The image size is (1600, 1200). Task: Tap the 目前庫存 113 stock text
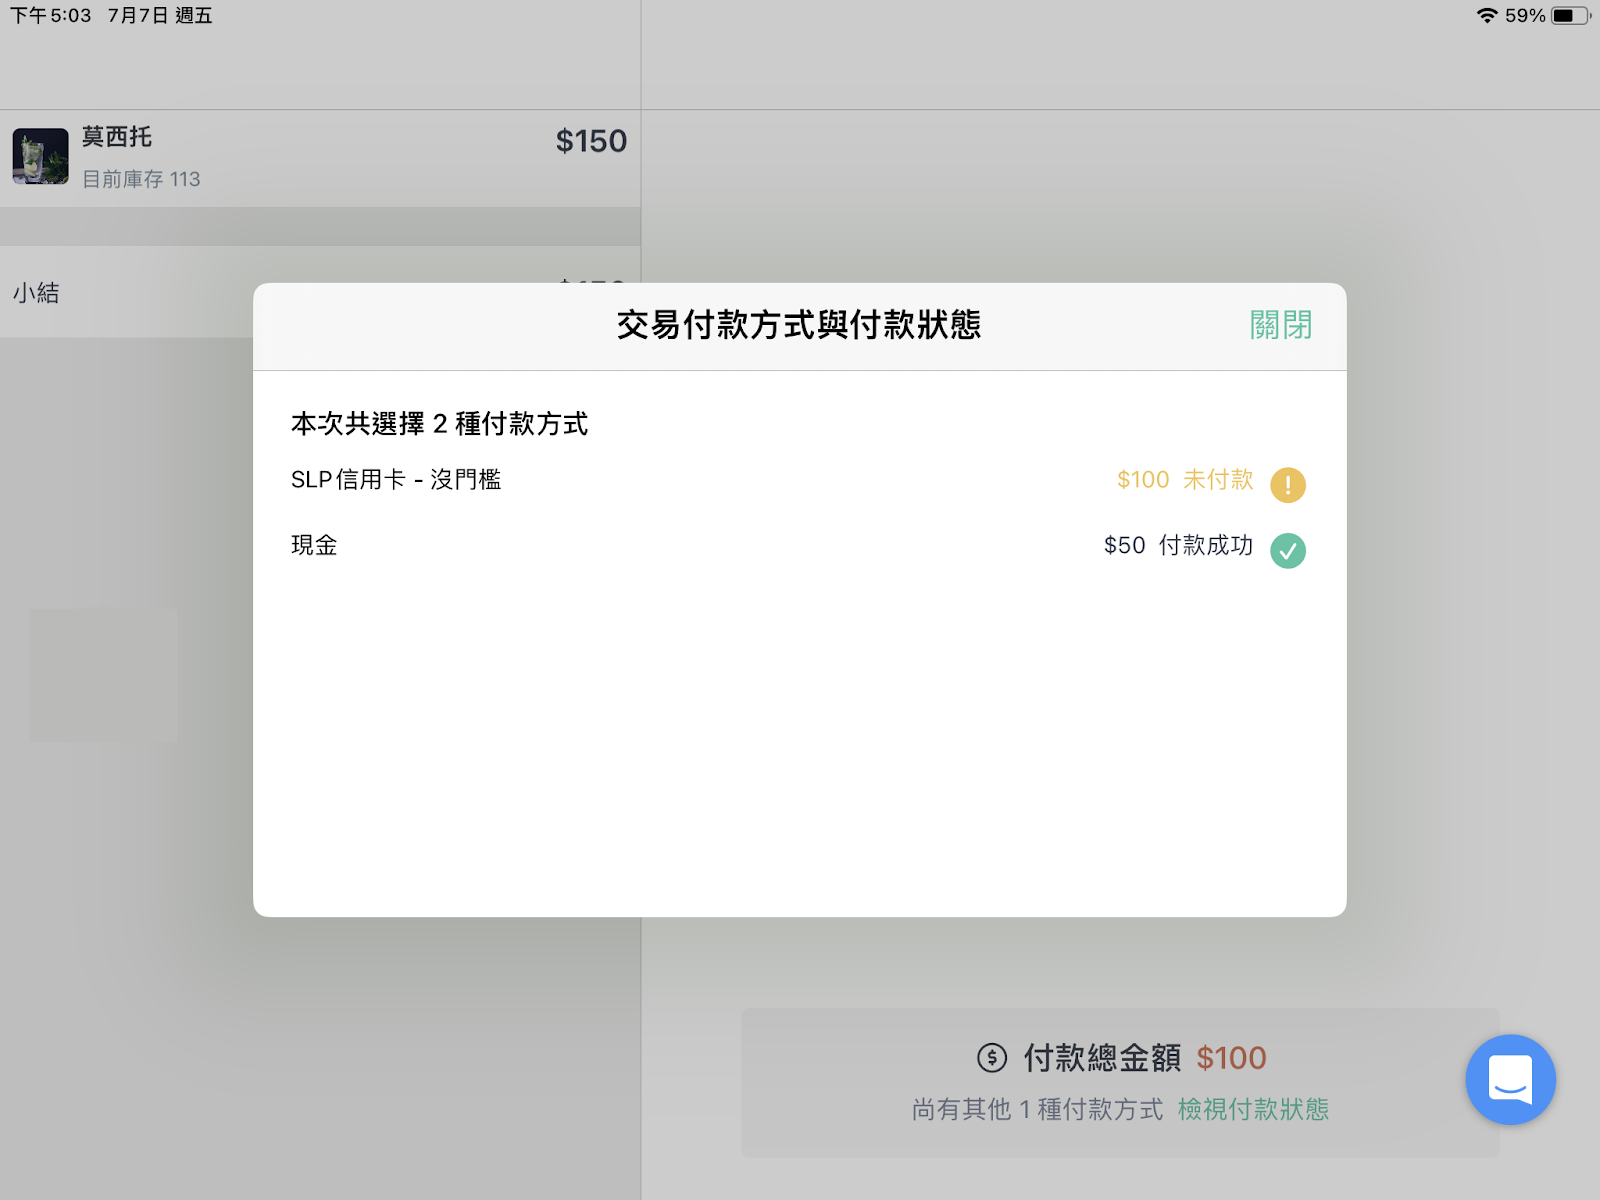tap(141, 179)
